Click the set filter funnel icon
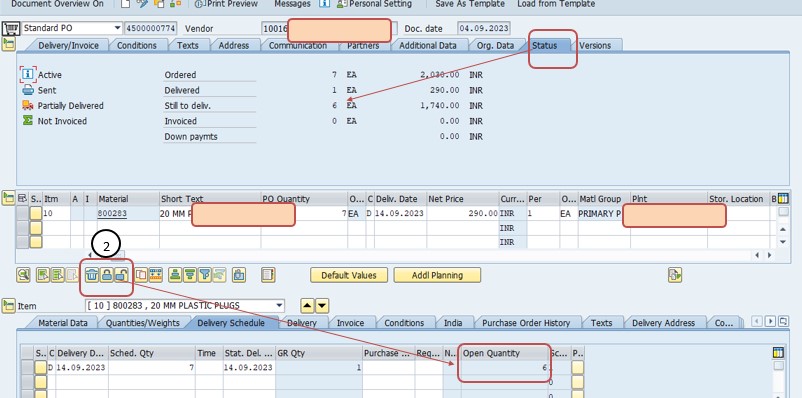The image size is (802, 398). click(x=205, y=275)
